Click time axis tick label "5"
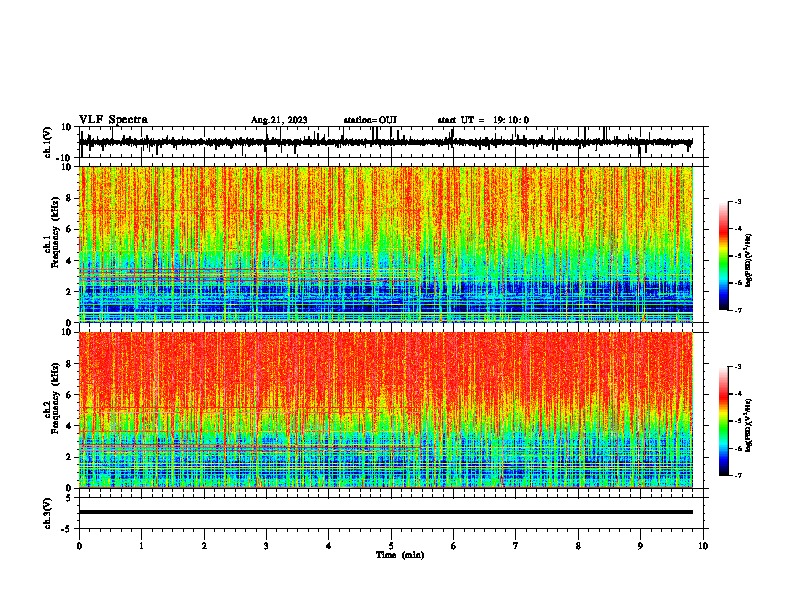 [x=391, y=546]
